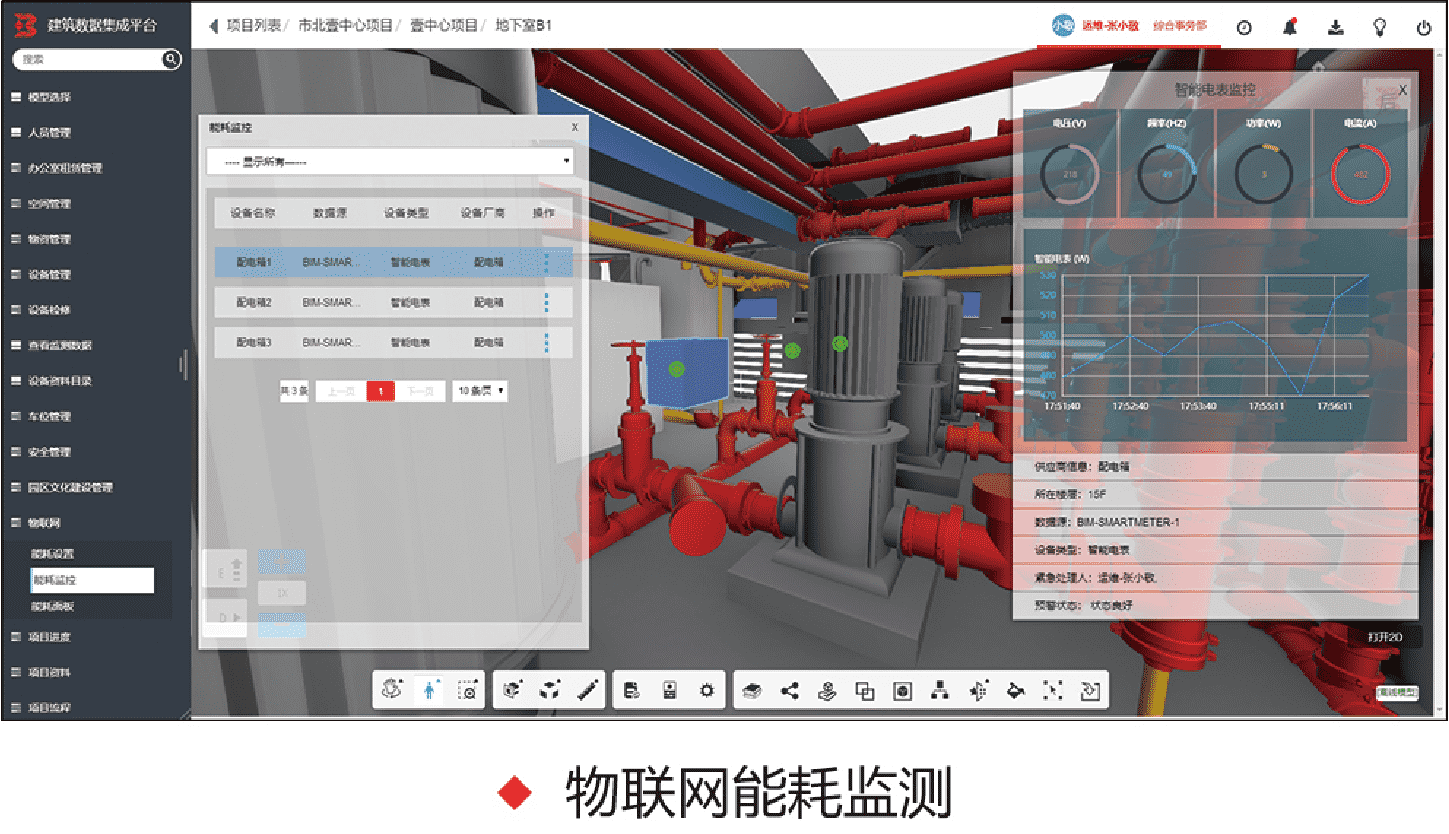Open the notification bell icon

point(1291,27)
